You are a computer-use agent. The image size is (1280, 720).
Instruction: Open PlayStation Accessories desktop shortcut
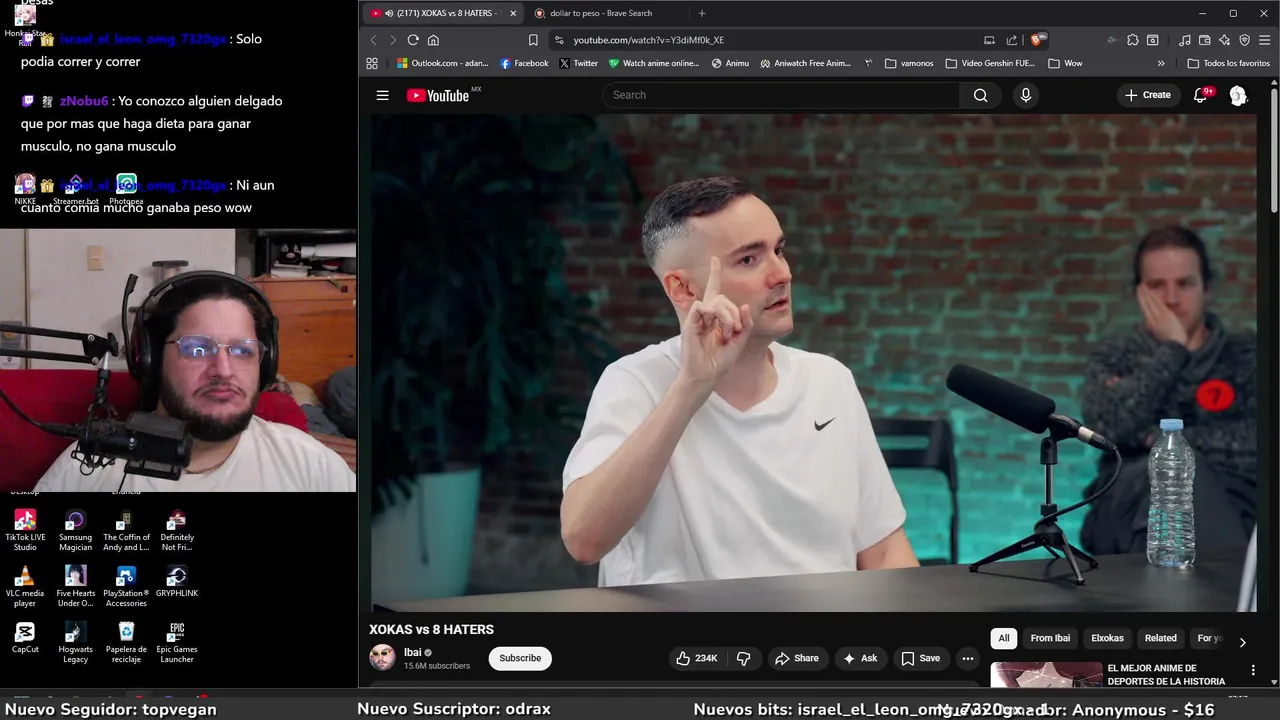(126, 586)
